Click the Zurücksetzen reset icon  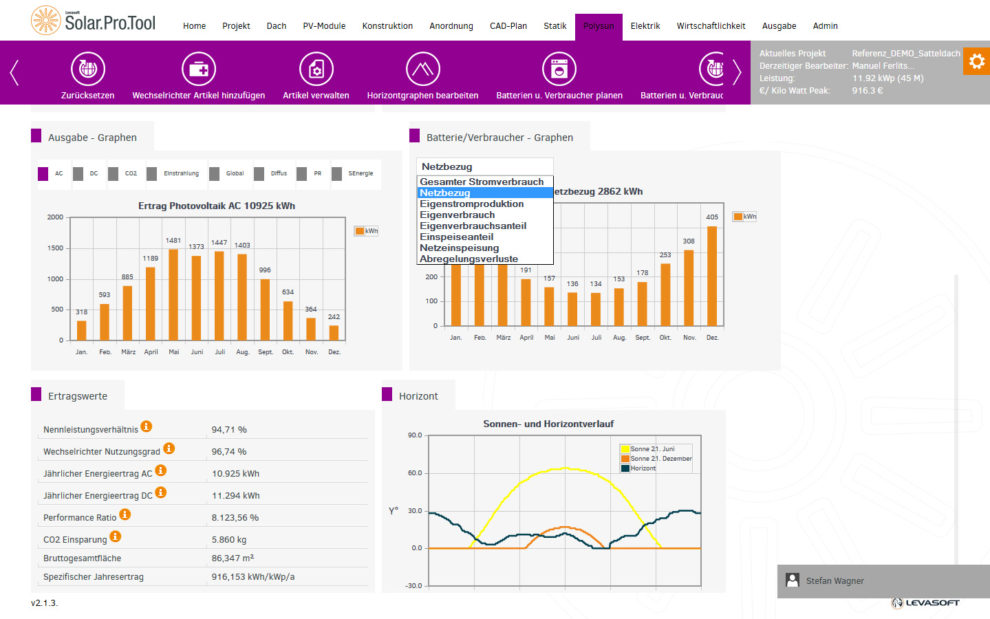coord(88,69)
